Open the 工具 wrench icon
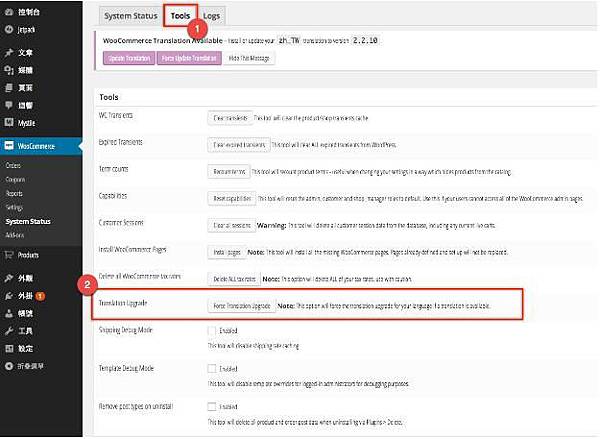The height and width of the screenshot is (439, 600). click(9, 331)
